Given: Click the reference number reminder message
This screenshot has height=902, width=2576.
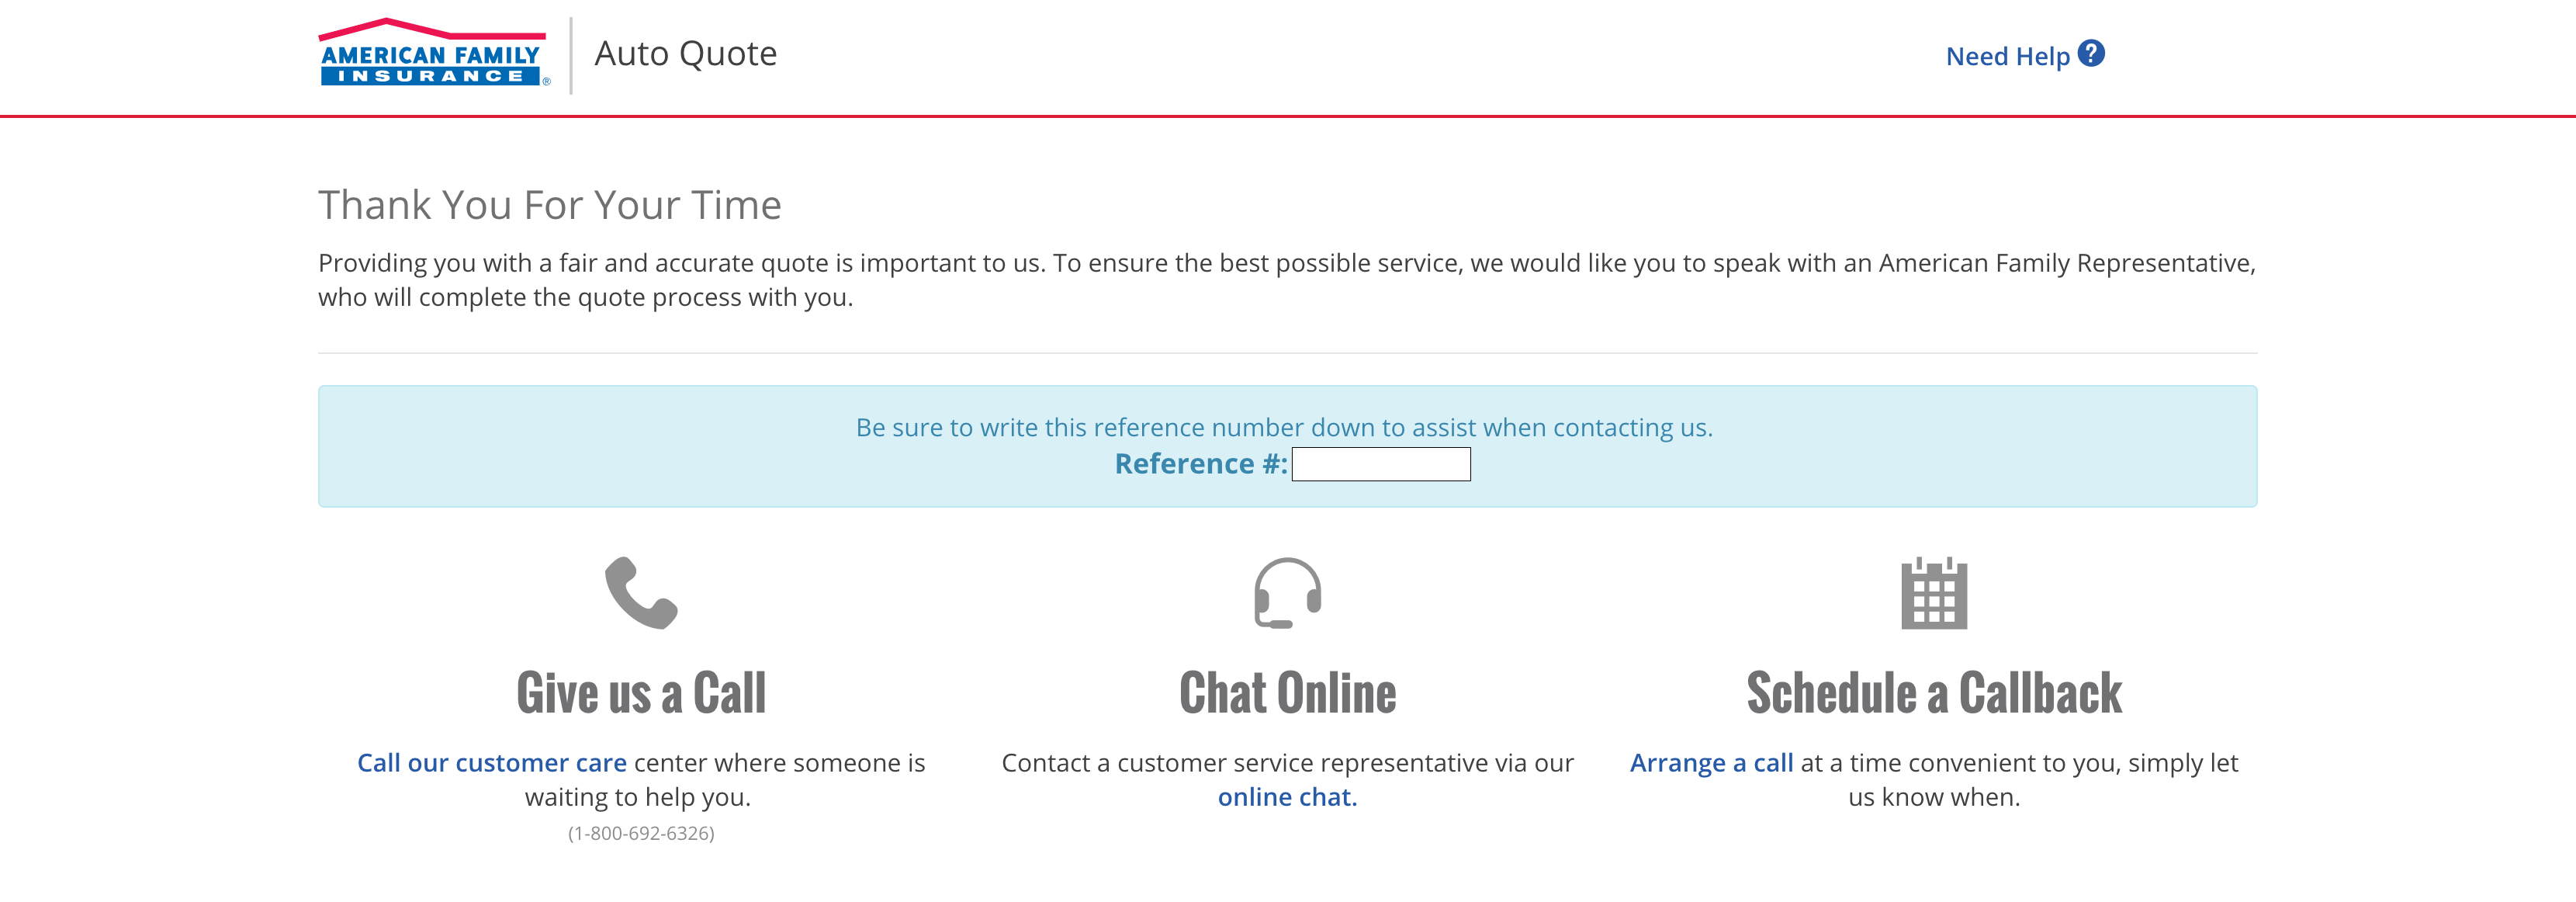Looking at the screenshot, I should click(1284, 427).
